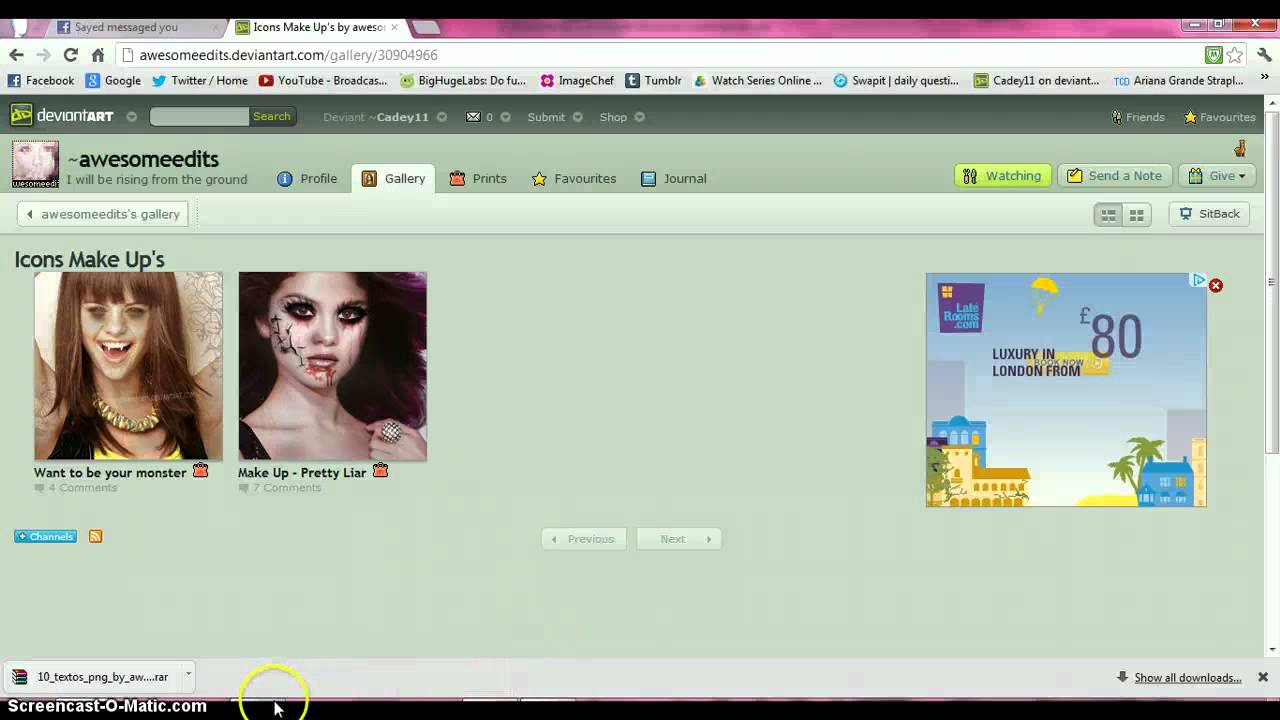Click the print icon beside Make Up - Pretty Liar
This screenshot has width=1280, height=720.
[380, 471]
